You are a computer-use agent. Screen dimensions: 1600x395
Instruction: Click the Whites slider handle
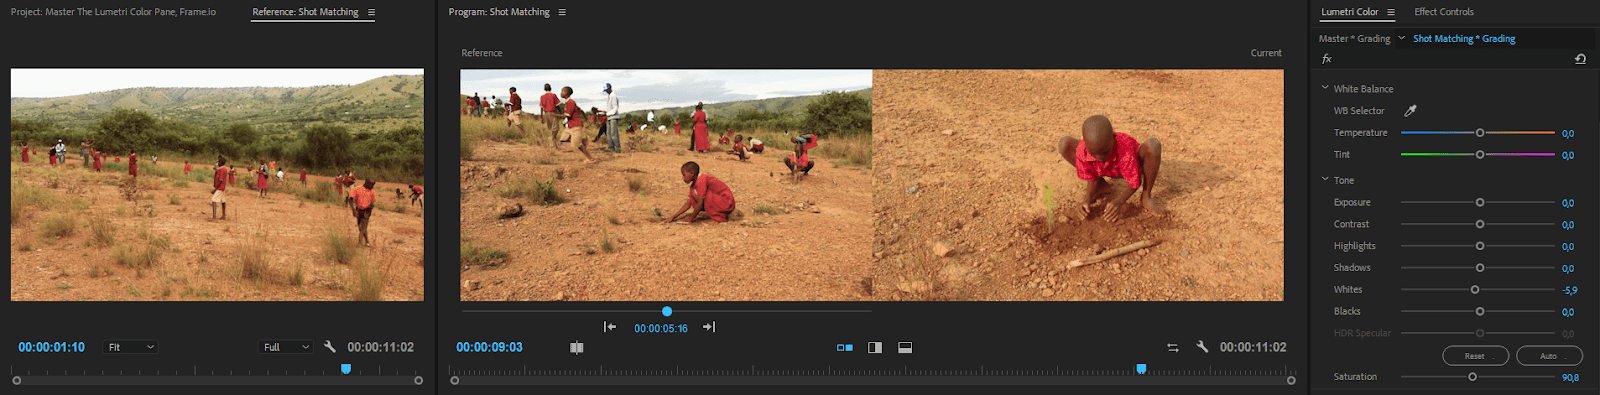1475,290
